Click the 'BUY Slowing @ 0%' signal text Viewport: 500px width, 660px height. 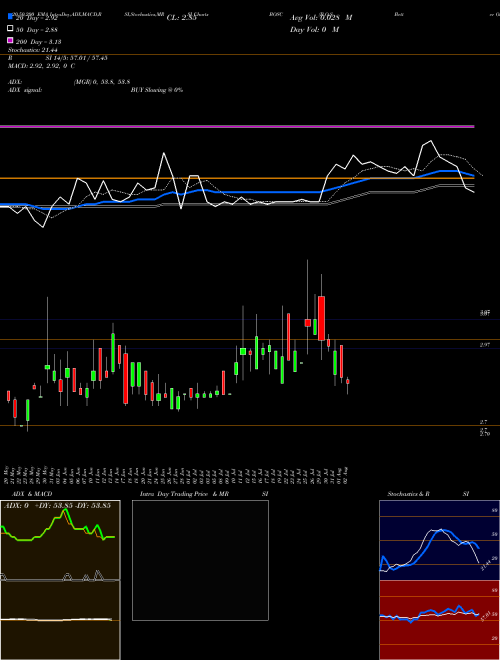157,90
